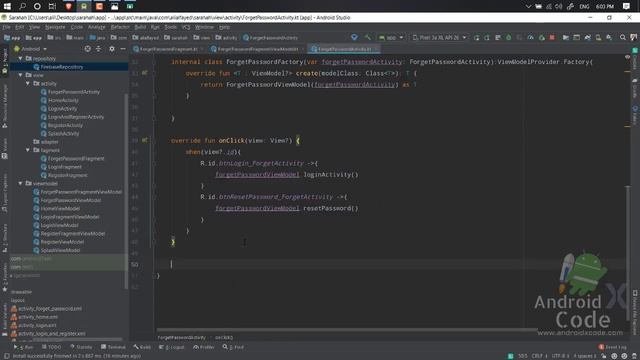This screenshot has height=360, width=640.
Task: Click the red Stop button in toolbar
Action: (552, 38)
